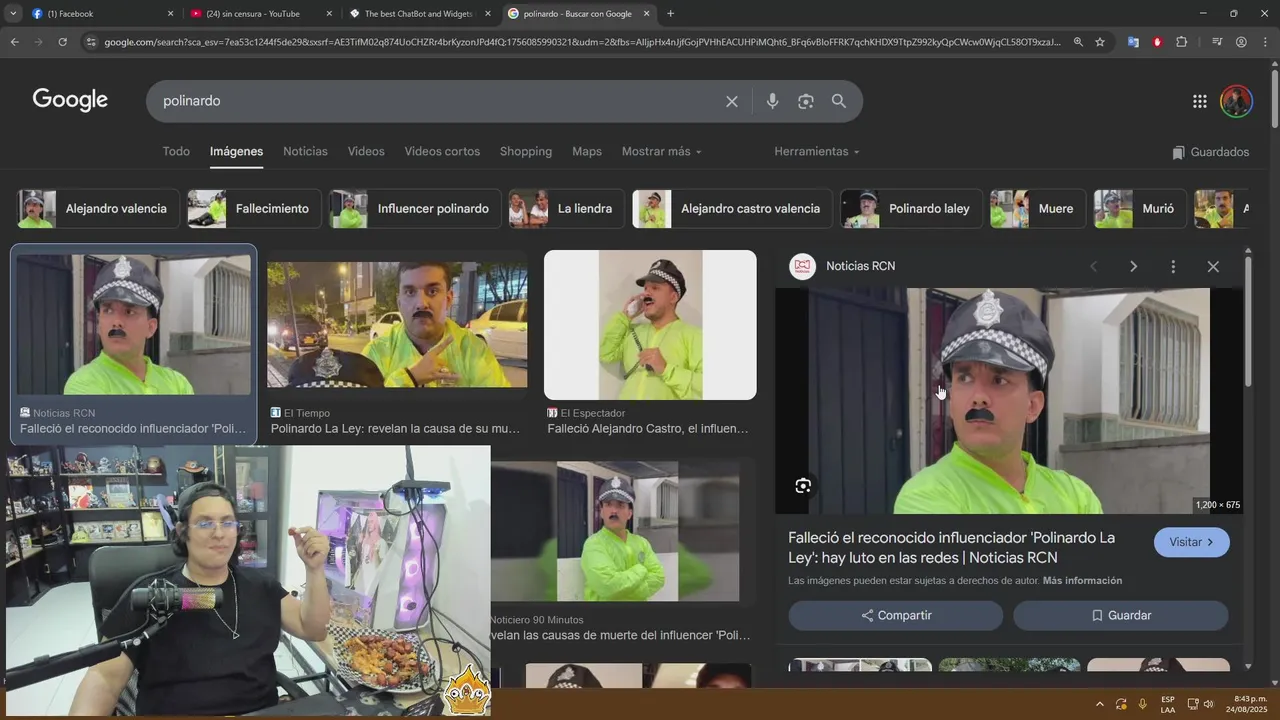This screenshot has width=1280, height=720.
Task: Filter by Murió chip
Action: 1140,209
